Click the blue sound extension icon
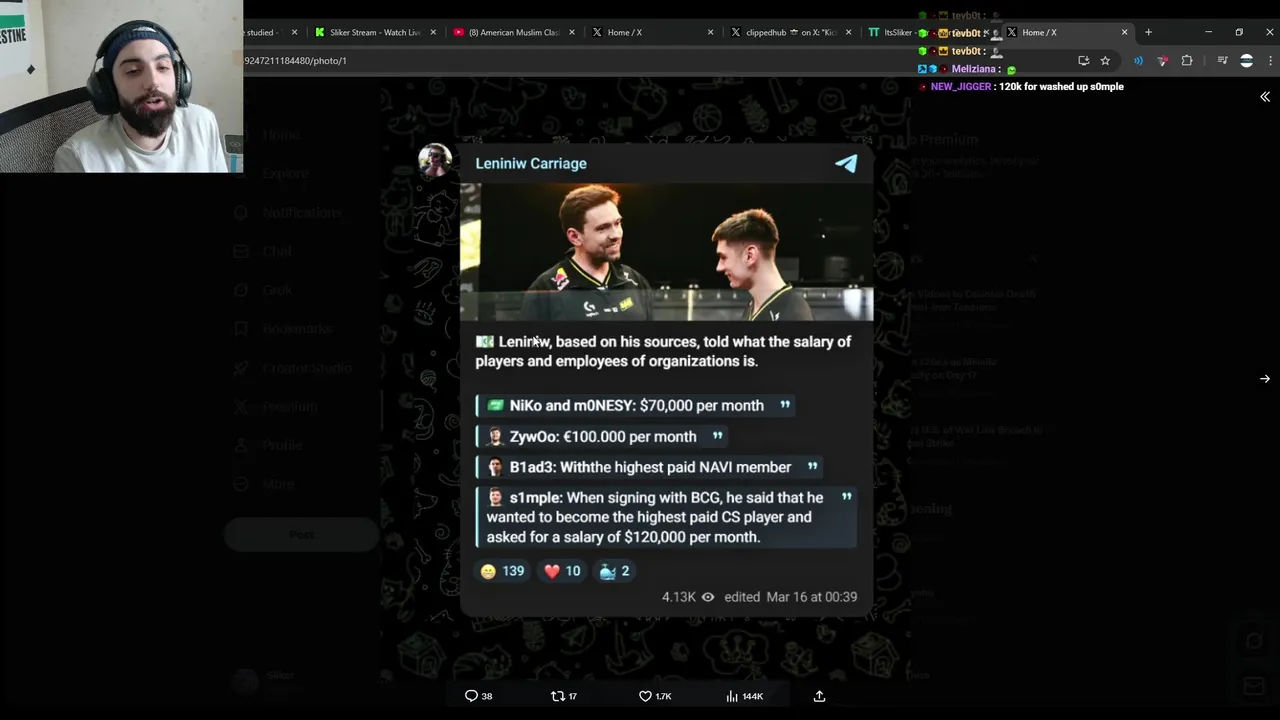 pos(1138,61)
